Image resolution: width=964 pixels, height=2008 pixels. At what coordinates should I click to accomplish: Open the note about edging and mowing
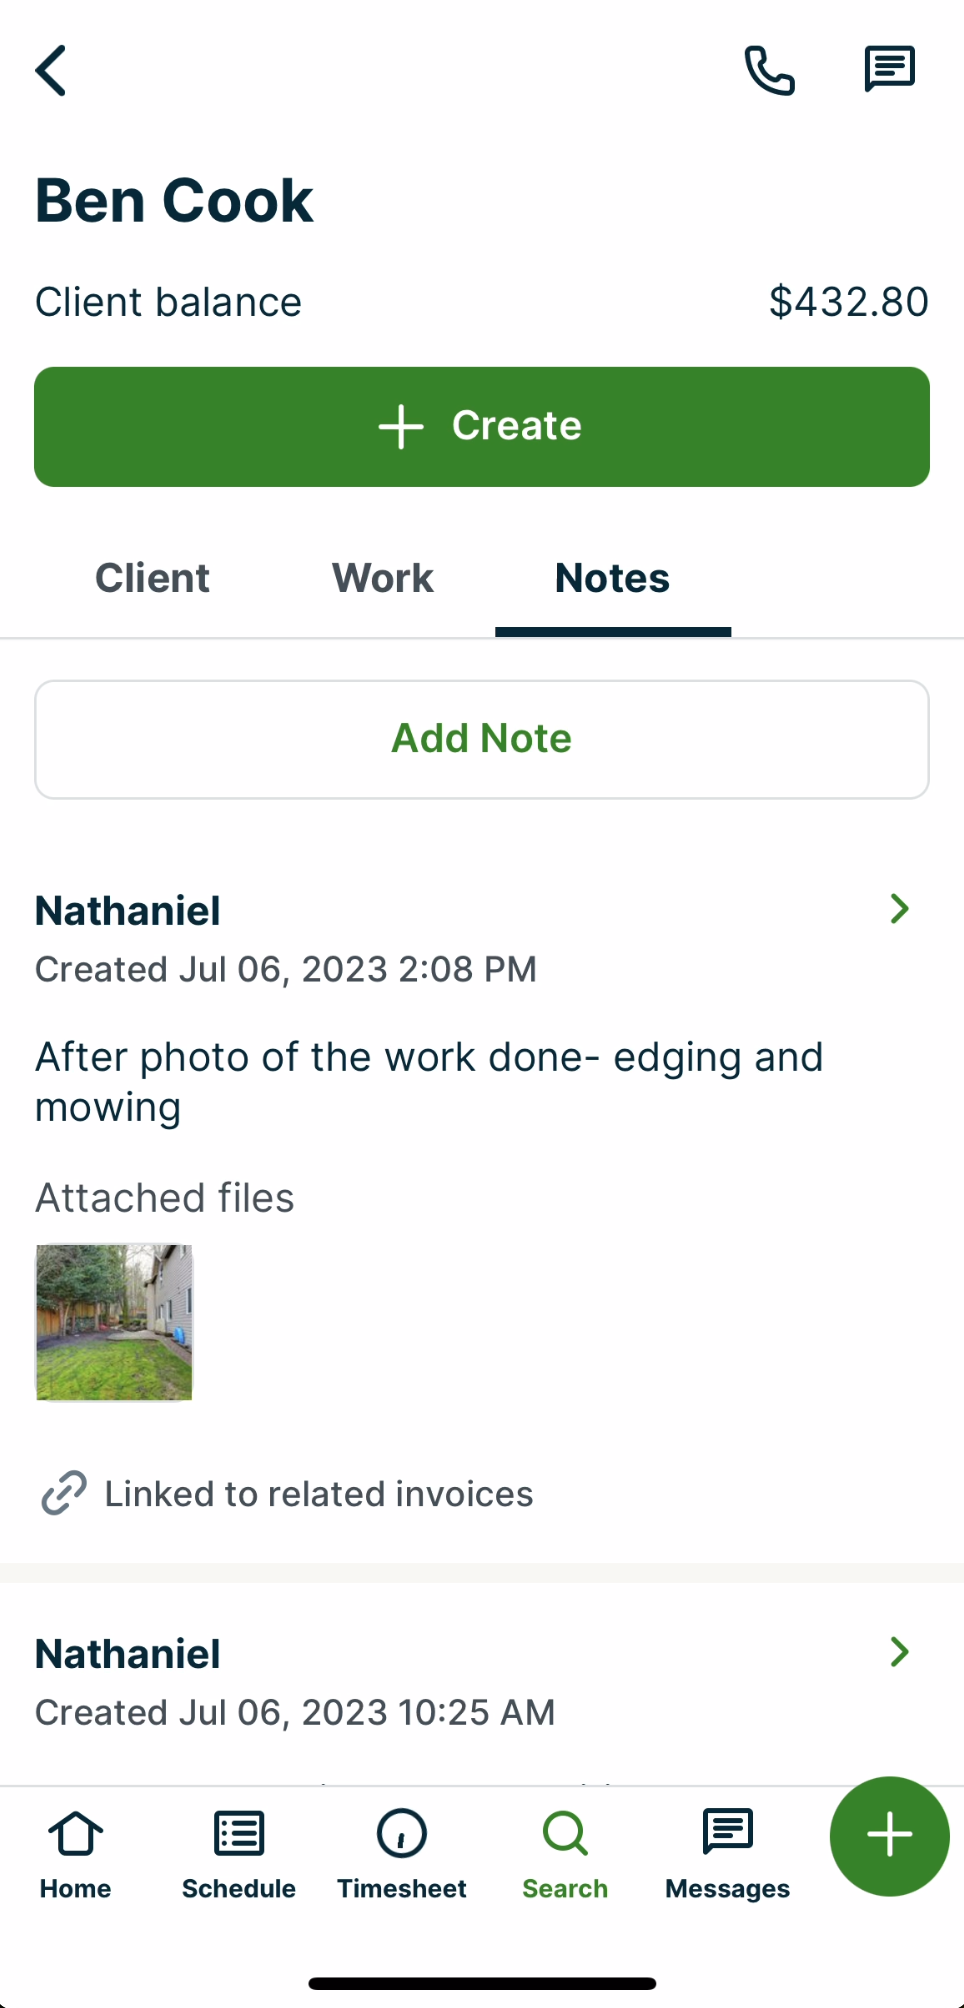(429, 1082)
